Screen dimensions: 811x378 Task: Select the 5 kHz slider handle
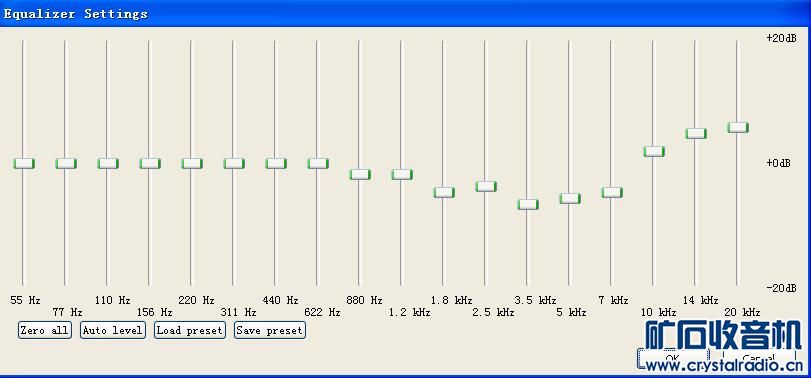tap(570, 199)
